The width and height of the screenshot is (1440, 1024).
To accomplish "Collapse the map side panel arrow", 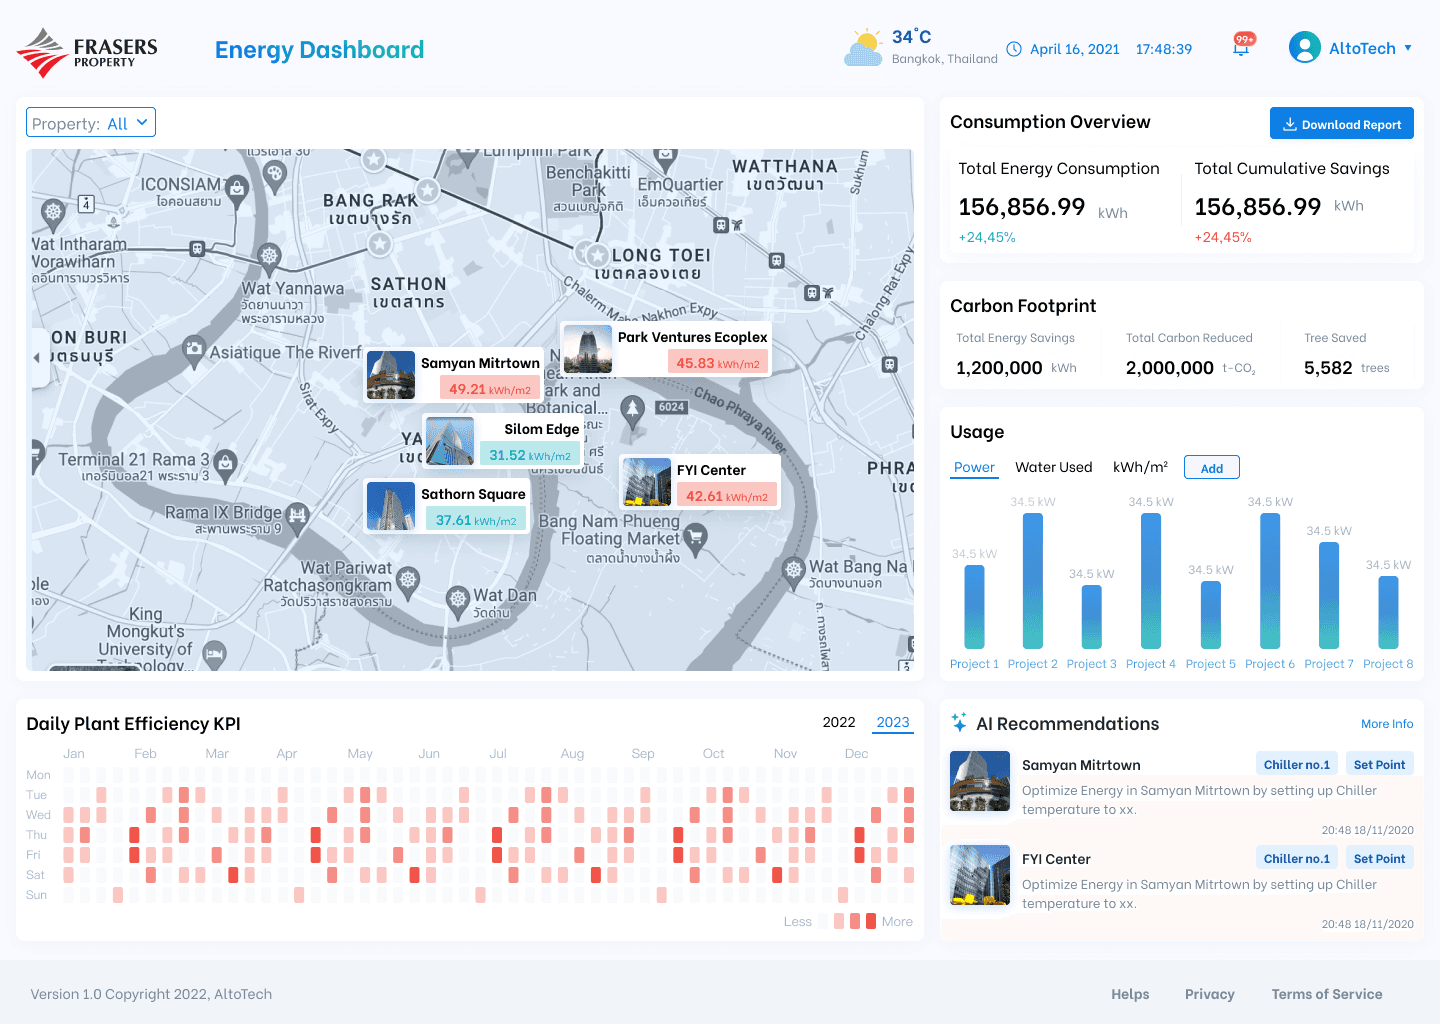I will tap(38, 357).
